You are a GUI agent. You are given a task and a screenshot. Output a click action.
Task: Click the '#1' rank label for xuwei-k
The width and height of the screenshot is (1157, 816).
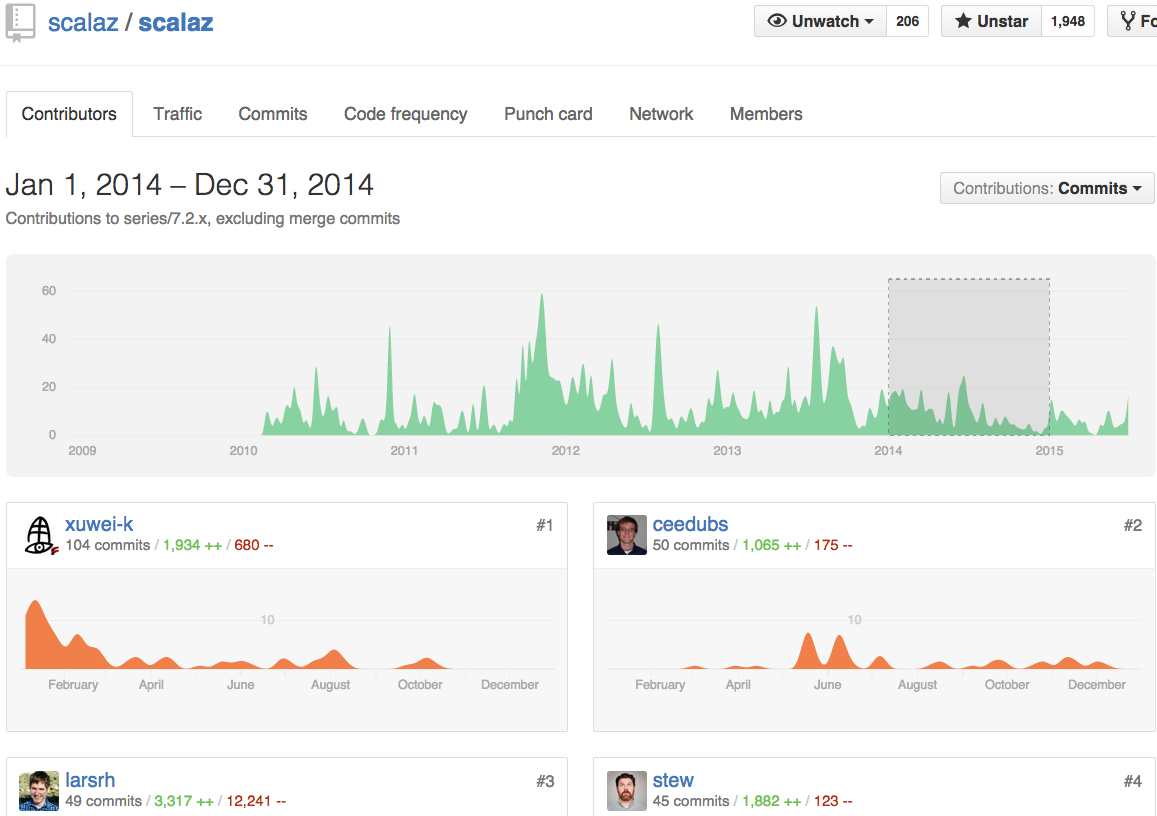[545, 525]
